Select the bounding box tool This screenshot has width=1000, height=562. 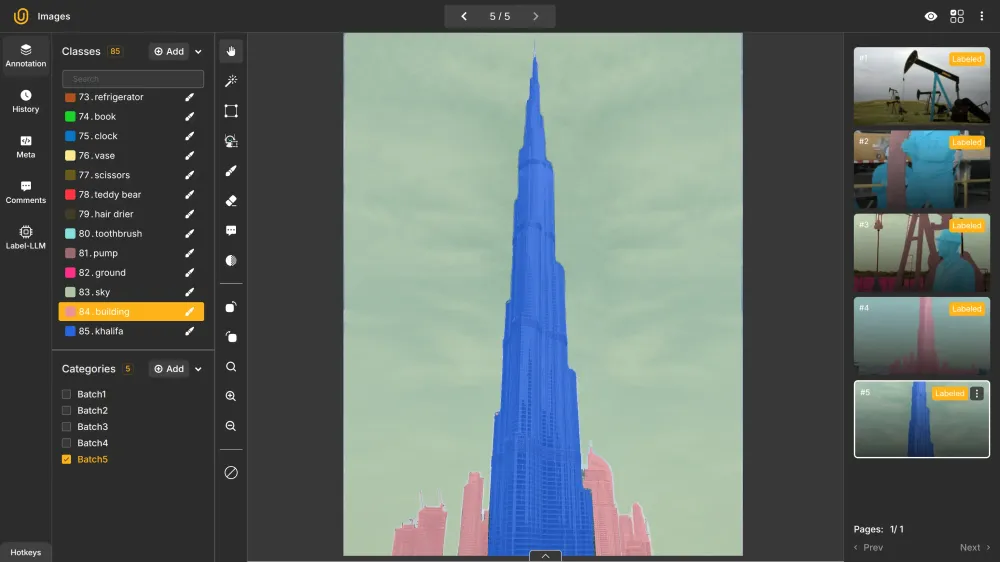click(x=231, y=111)
